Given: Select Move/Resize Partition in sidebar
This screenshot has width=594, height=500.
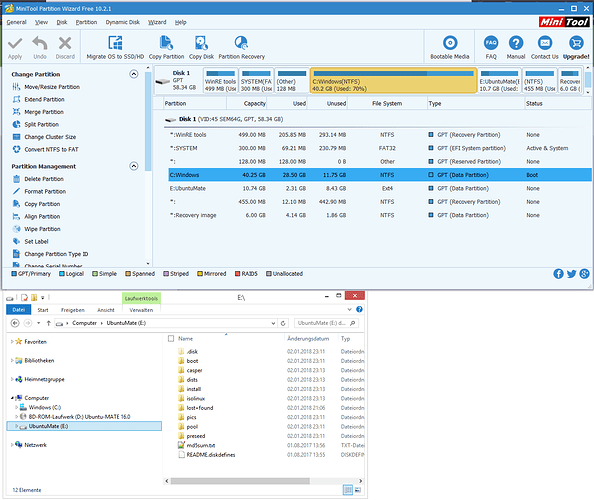Looking at the screenshot, I should pos(52,87).
